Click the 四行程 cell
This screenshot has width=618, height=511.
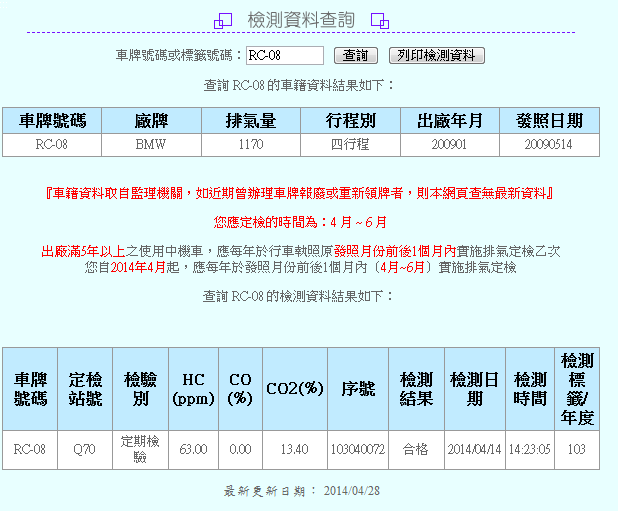(x=350, y=145)
